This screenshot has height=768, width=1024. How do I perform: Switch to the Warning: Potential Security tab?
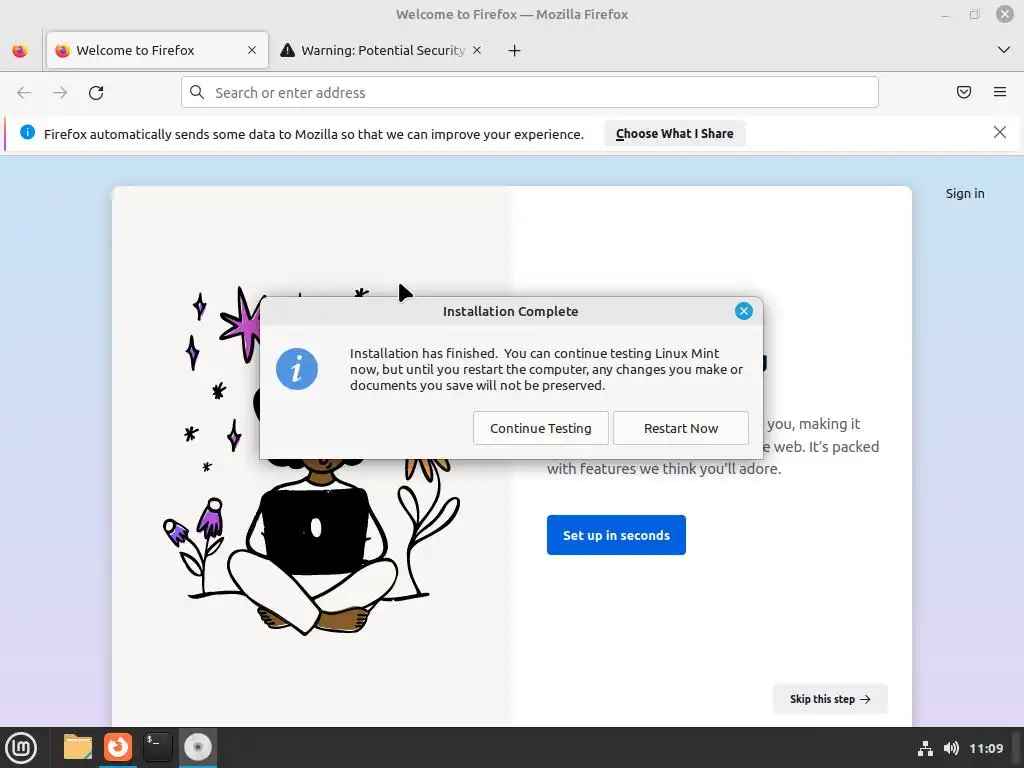(381, 50)
